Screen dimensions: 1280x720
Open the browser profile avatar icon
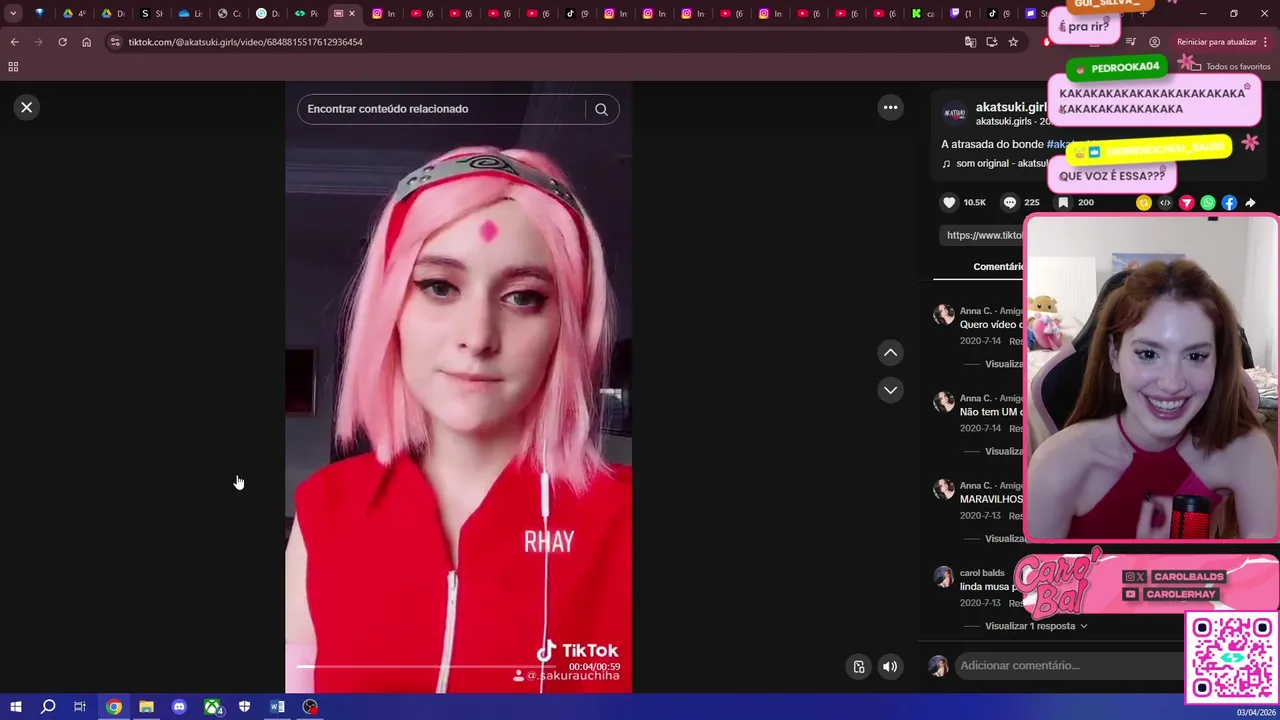point(1154,42)
